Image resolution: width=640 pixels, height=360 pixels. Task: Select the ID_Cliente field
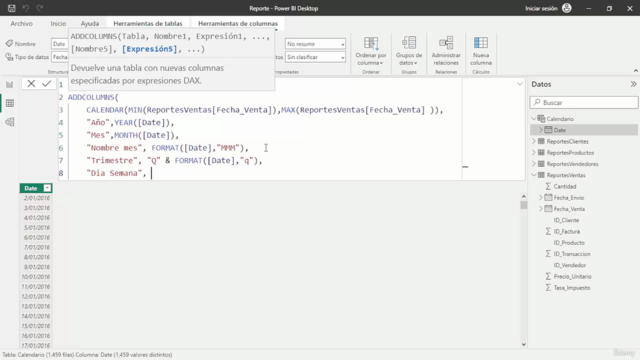point(566,220)
